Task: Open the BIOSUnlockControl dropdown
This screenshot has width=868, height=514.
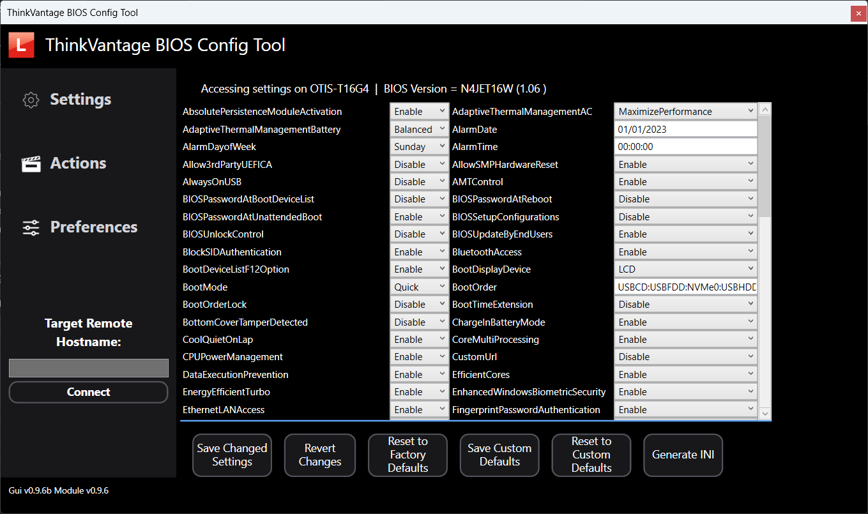Action: click(x=419, y=235)
